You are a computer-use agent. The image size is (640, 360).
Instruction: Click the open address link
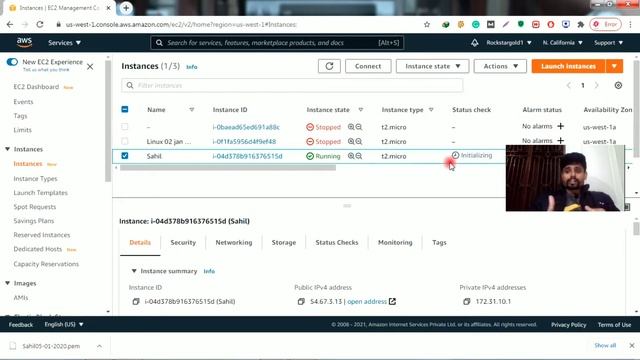tap(367, 302)
